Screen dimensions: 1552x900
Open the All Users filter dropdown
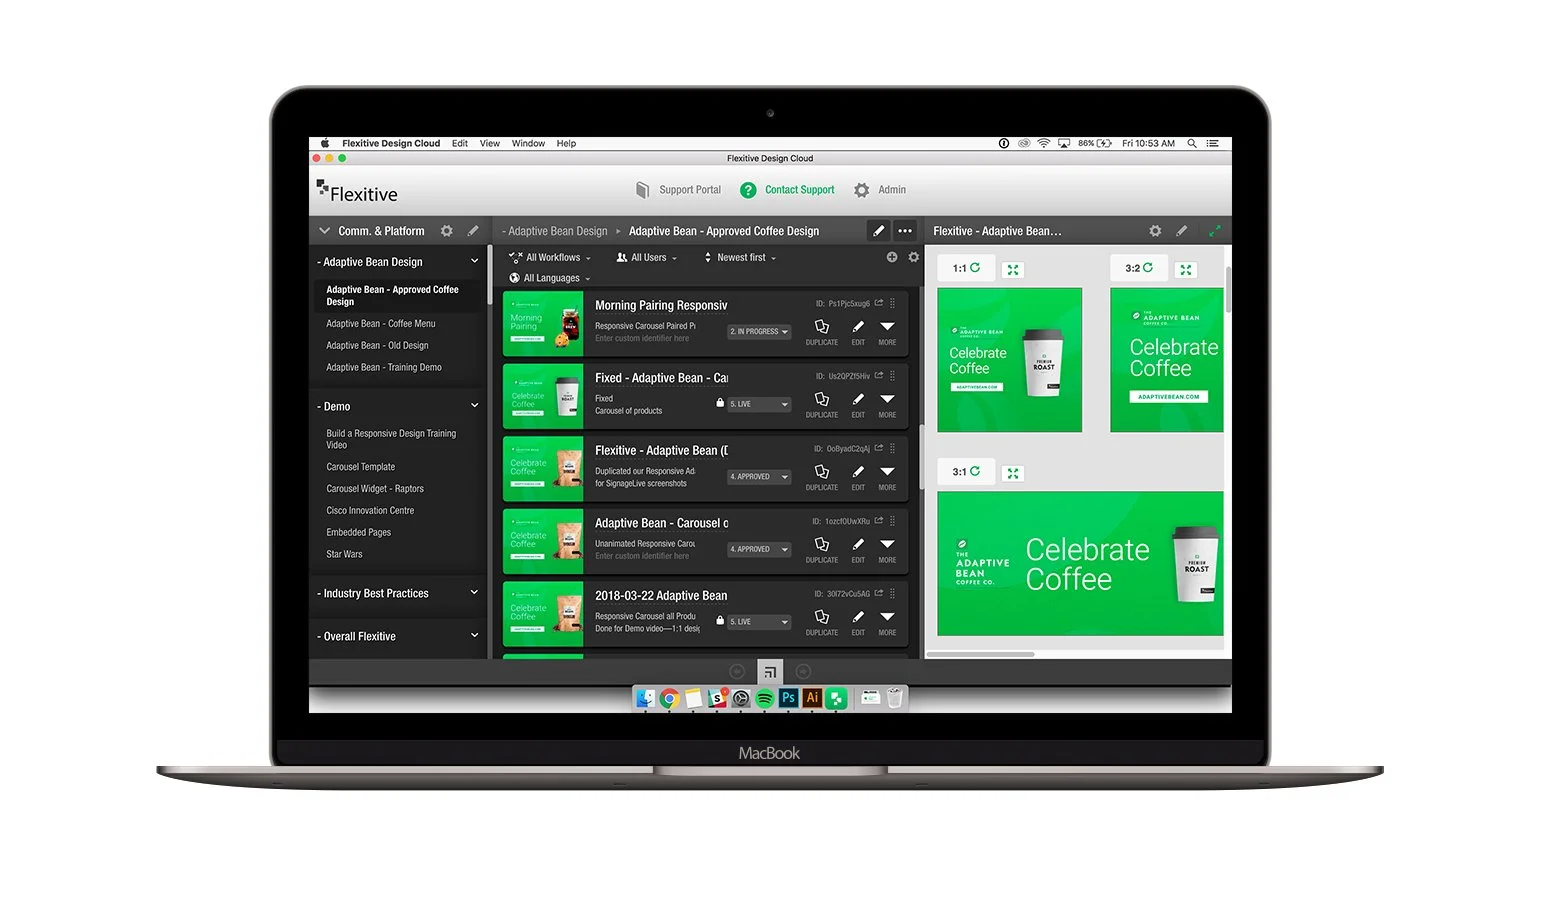pyautogui.click(x=647, y=257)
